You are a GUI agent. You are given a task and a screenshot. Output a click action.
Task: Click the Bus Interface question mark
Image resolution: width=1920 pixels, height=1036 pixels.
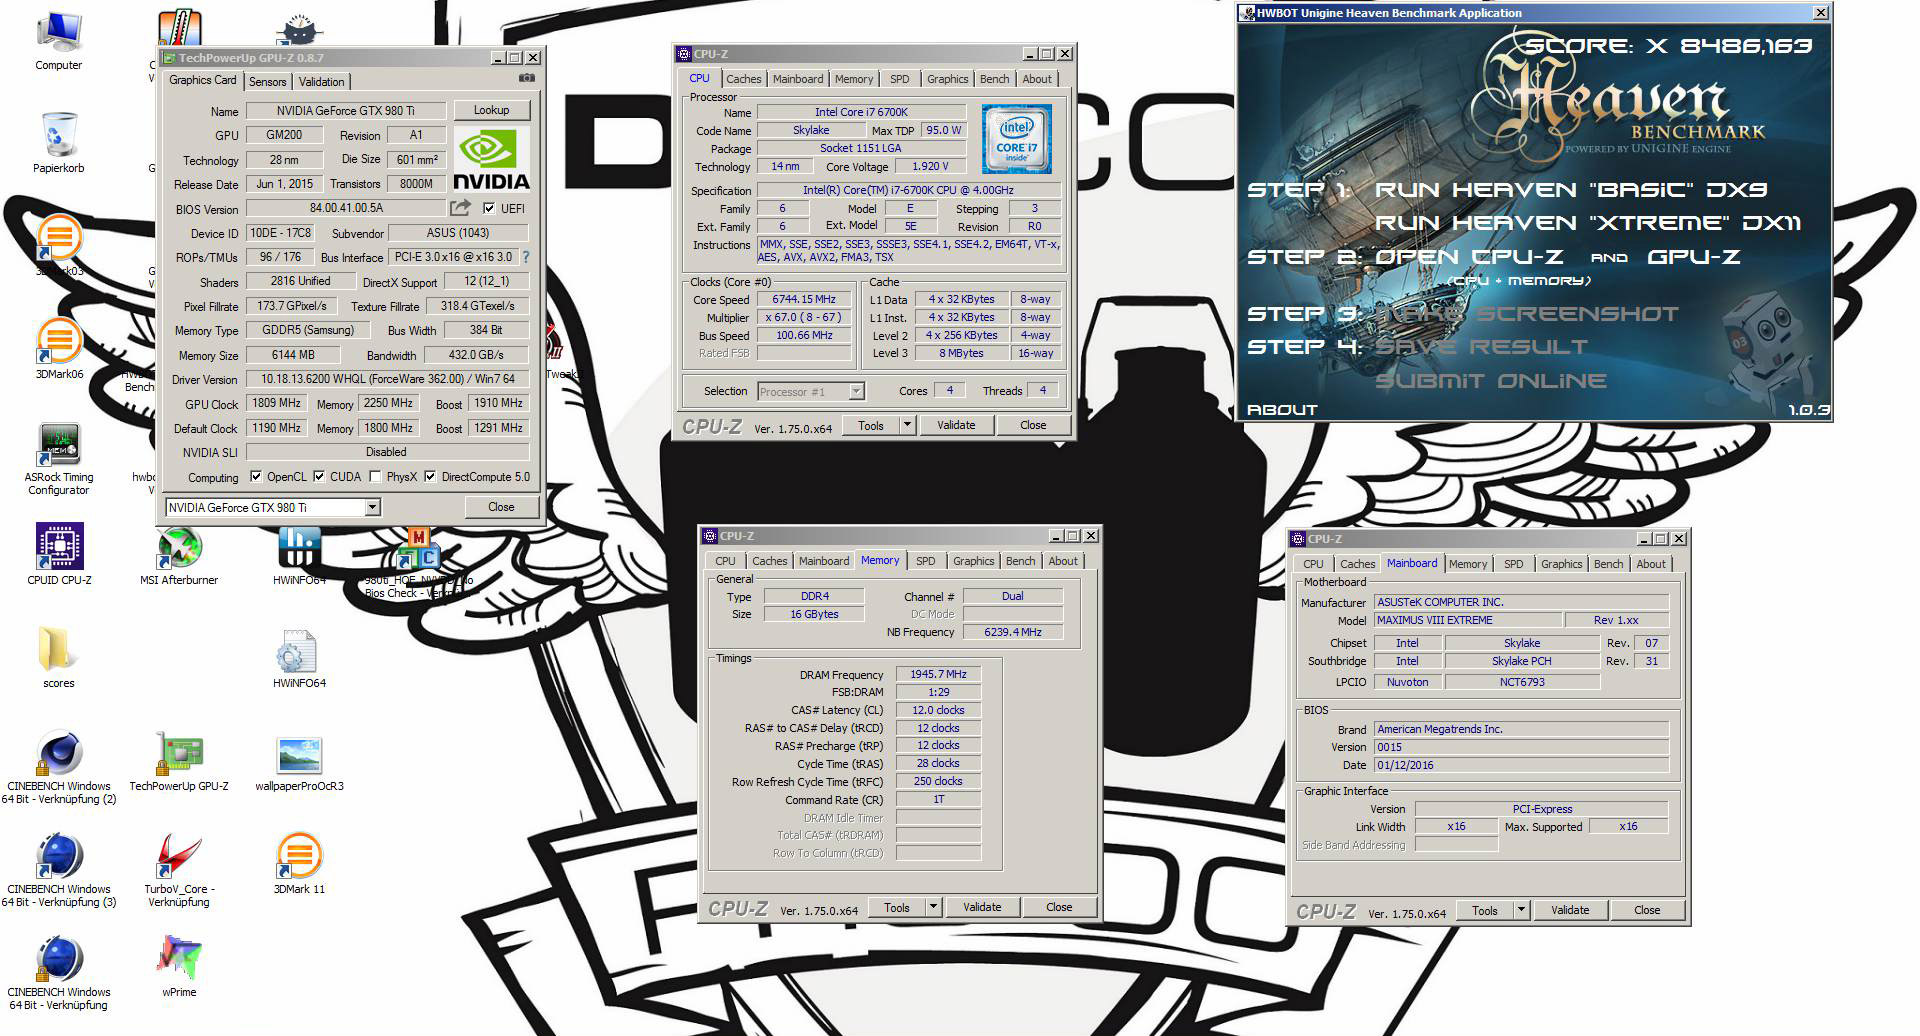click(x=525, y=257)
